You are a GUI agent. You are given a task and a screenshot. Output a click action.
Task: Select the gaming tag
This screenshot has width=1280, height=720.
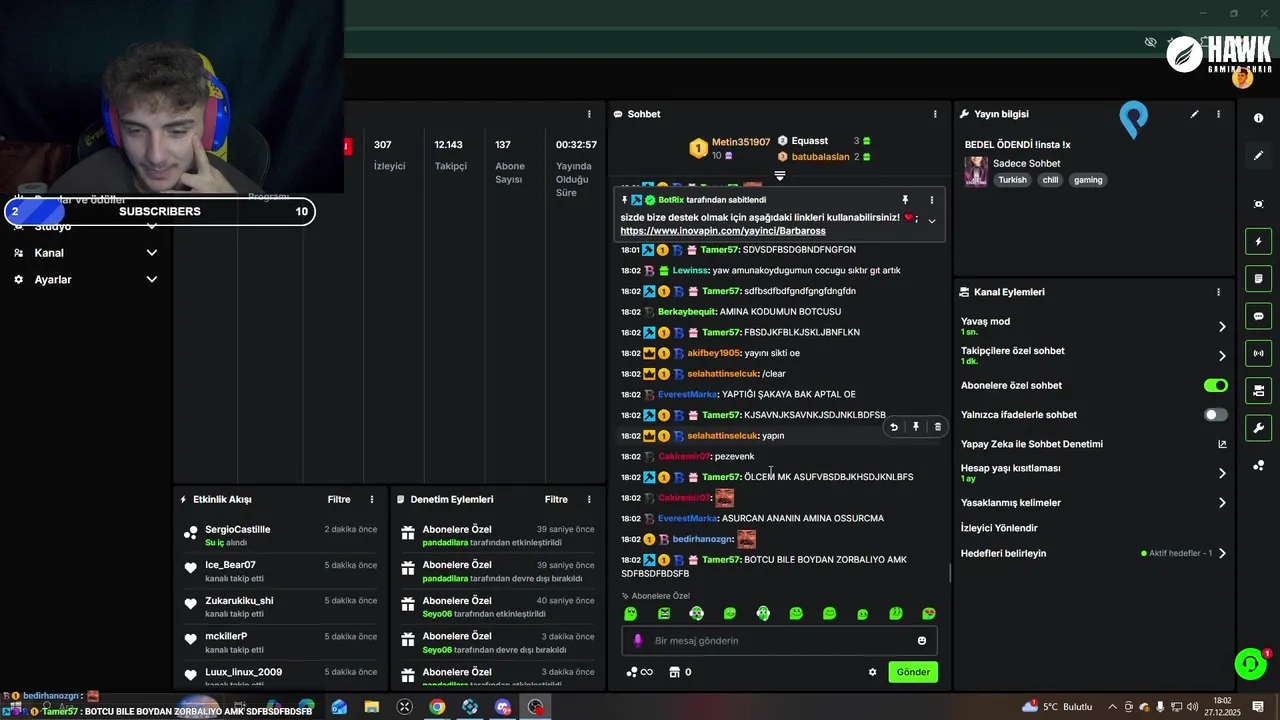pos(1088,180)
